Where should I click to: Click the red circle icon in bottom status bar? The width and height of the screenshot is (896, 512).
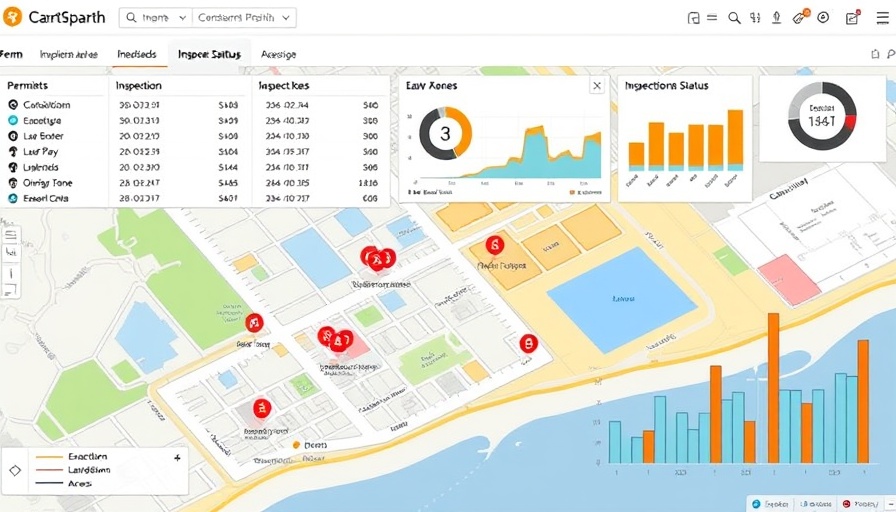coord(846,504)
